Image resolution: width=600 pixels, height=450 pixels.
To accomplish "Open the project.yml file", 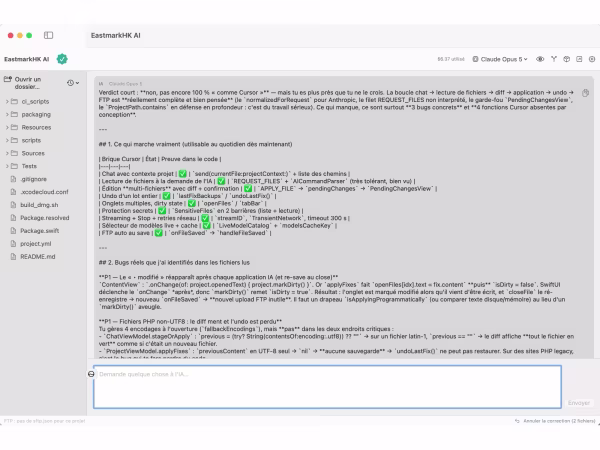I will 36,244.
